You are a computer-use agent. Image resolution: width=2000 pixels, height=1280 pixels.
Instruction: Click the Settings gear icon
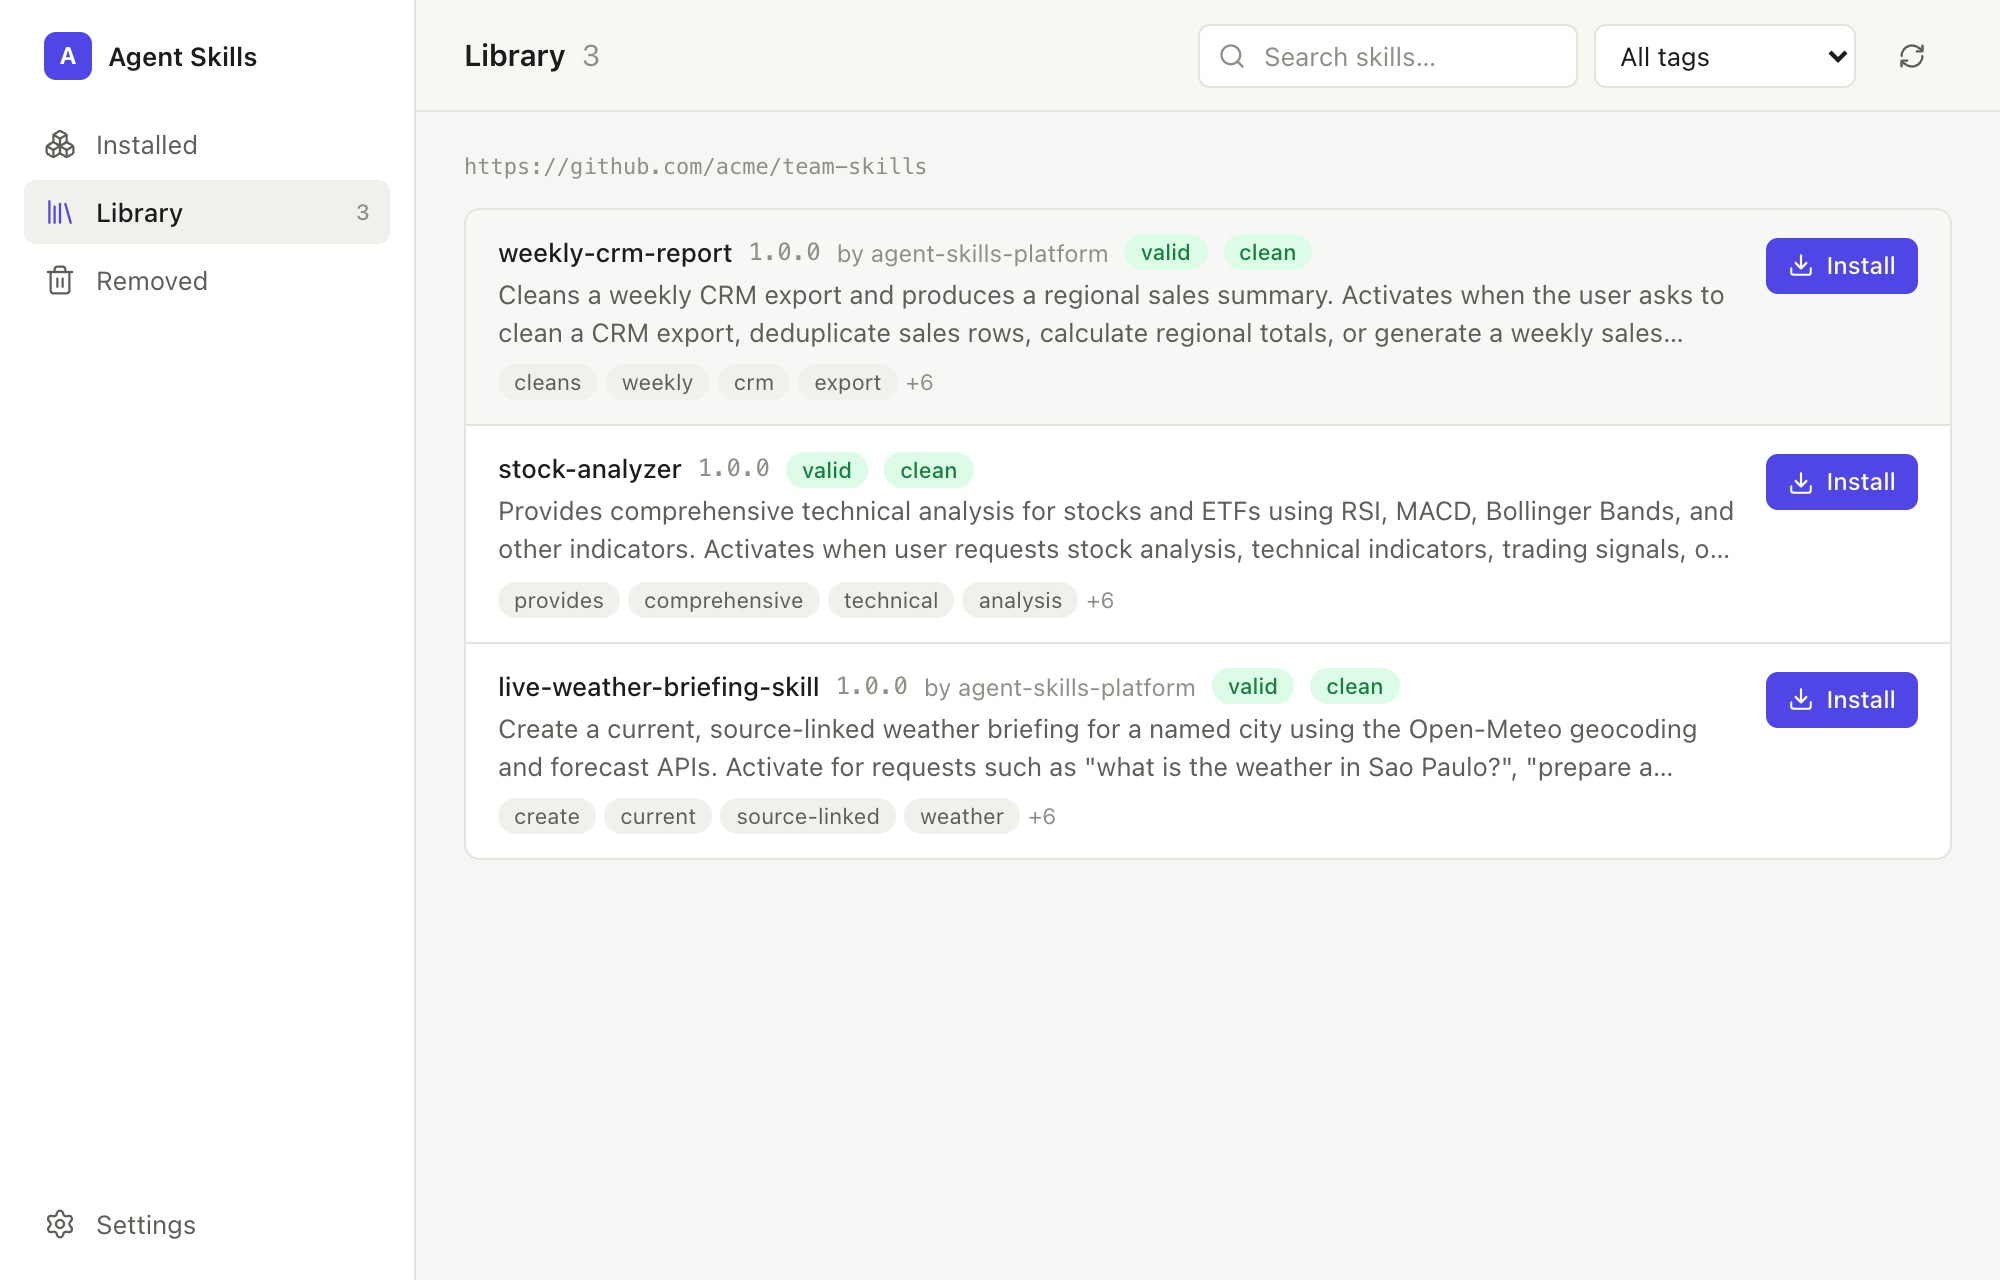(x=60, y=1224)
